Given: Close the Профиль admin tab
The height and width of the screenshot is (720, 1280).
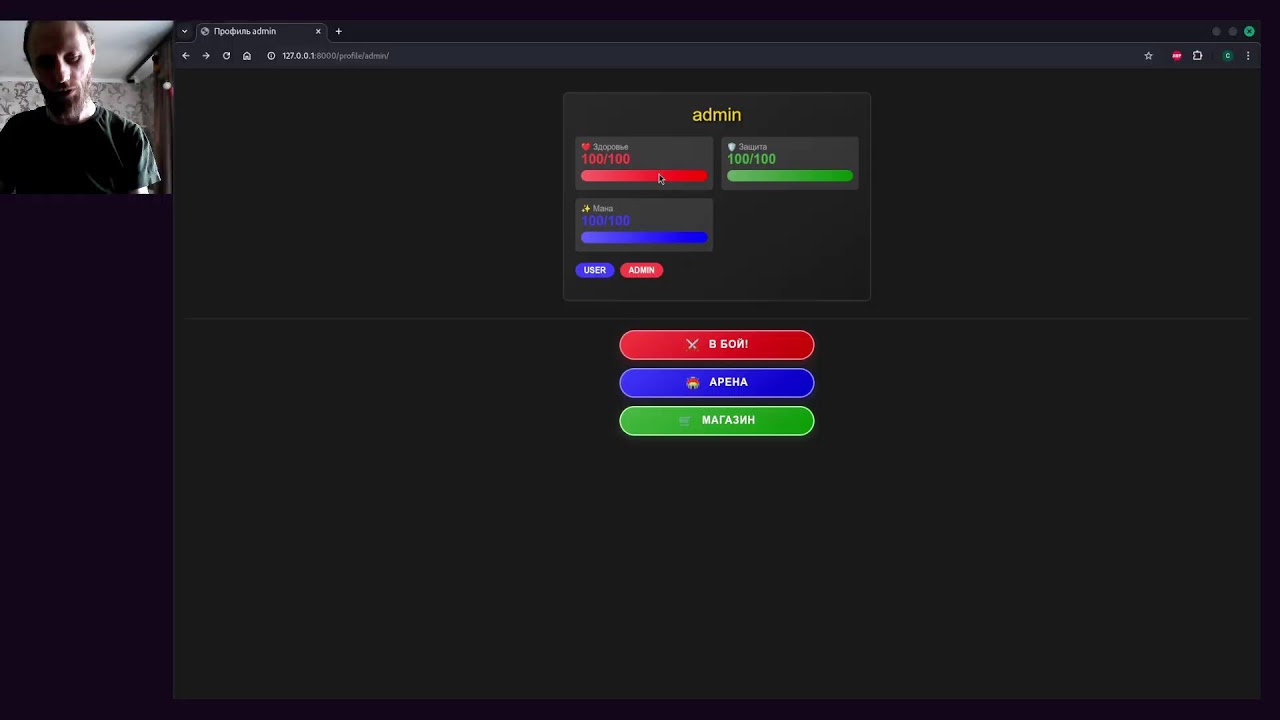Looking at the screenshot, I should 318,31.
